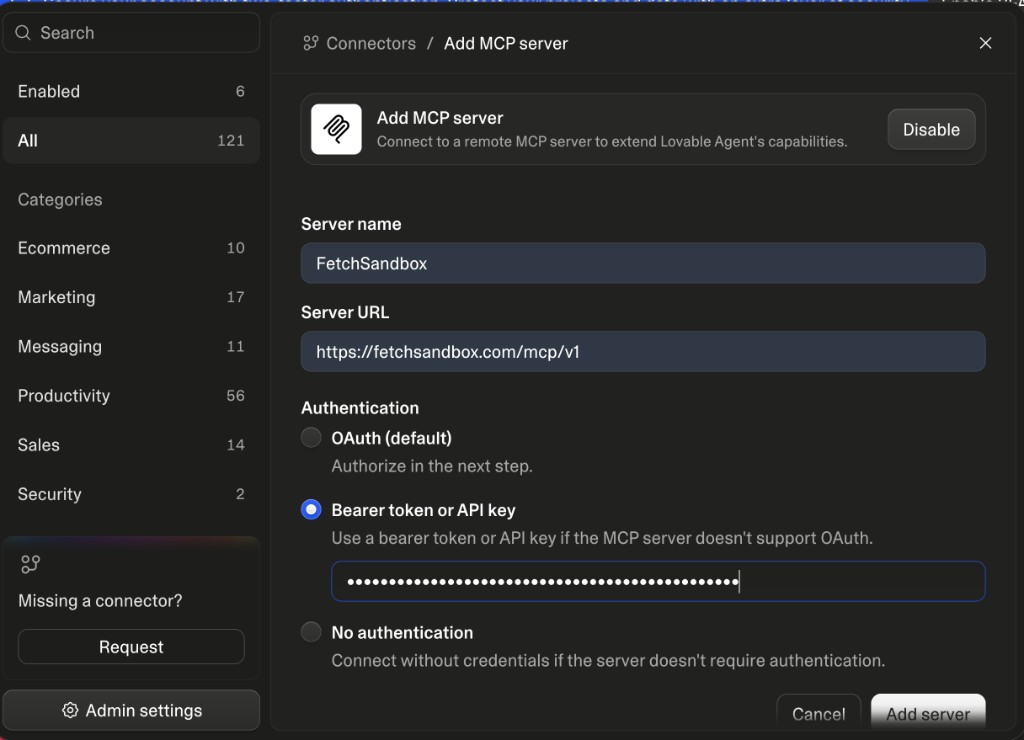Click the Admin settings gear icon
The image size is (1024, 740).
tap(70, 711)
